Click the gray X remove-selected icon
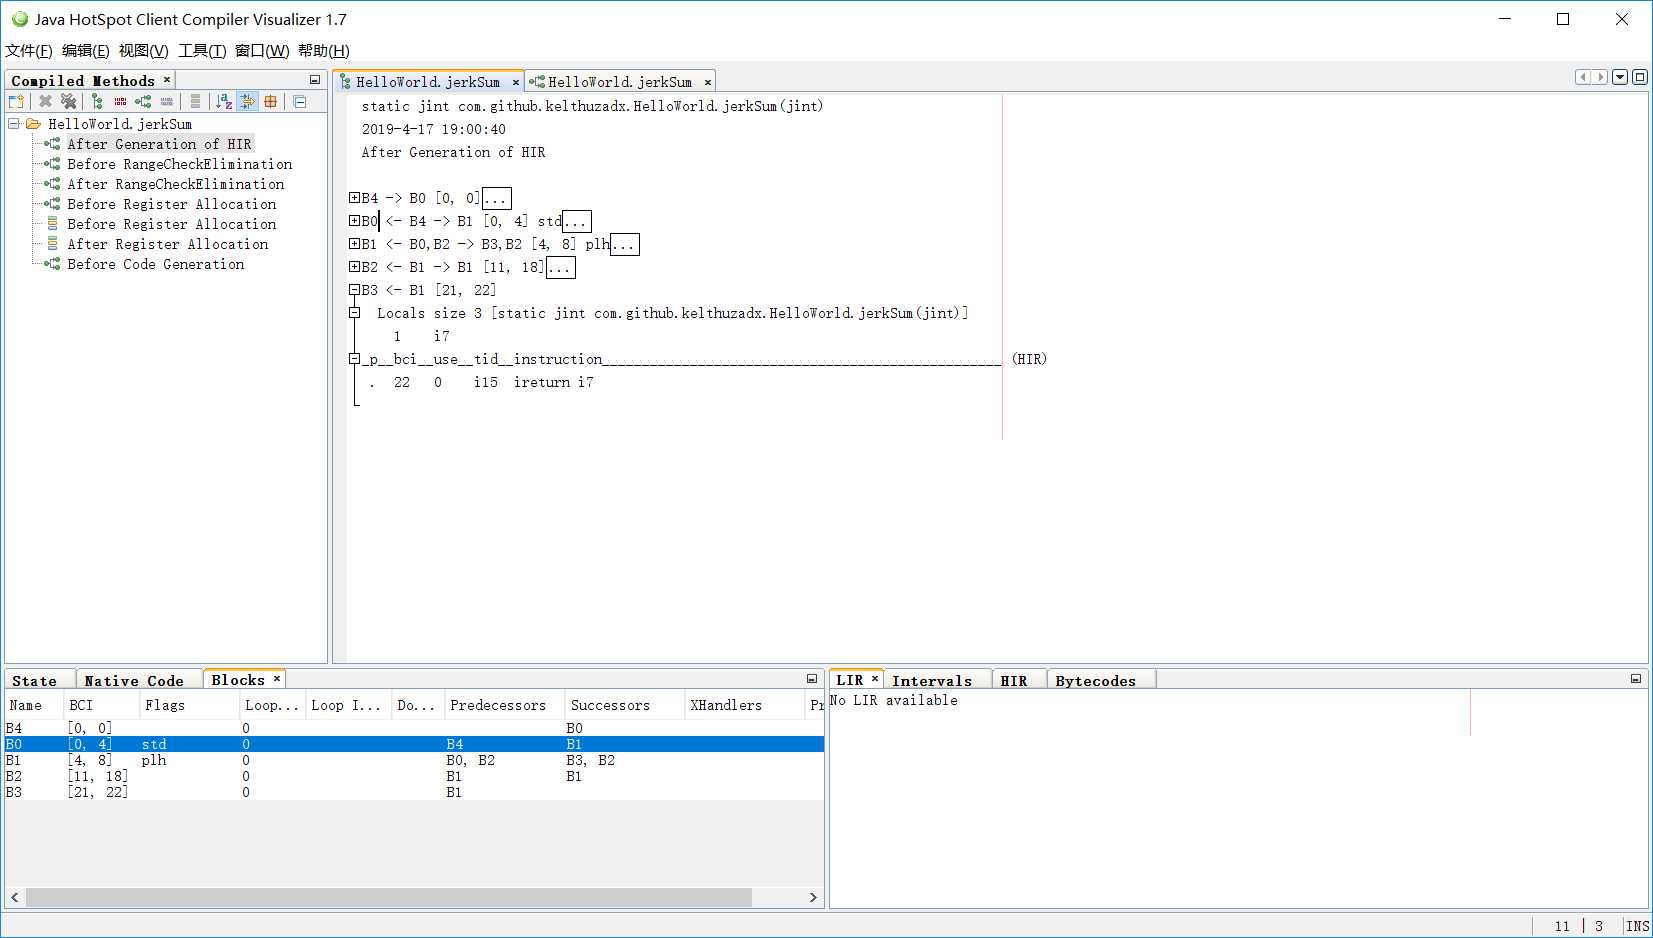The image size is (1653, 938). (45, 101)
